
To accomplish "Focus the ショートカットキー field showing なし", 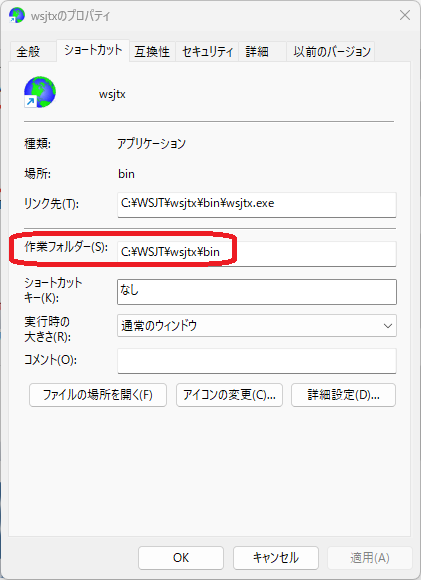I will [257, 292].
